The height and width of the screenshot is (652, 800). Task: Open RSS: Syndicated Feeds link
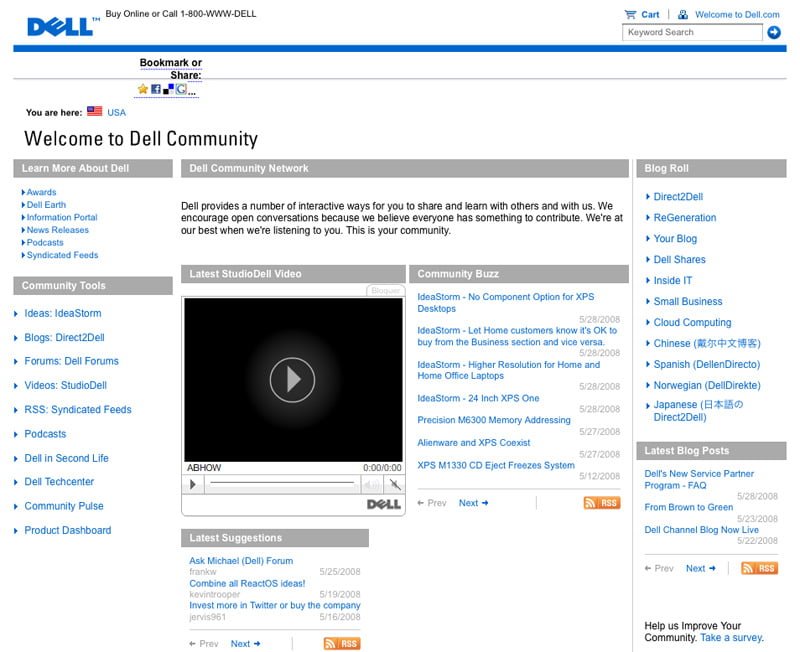78,410
